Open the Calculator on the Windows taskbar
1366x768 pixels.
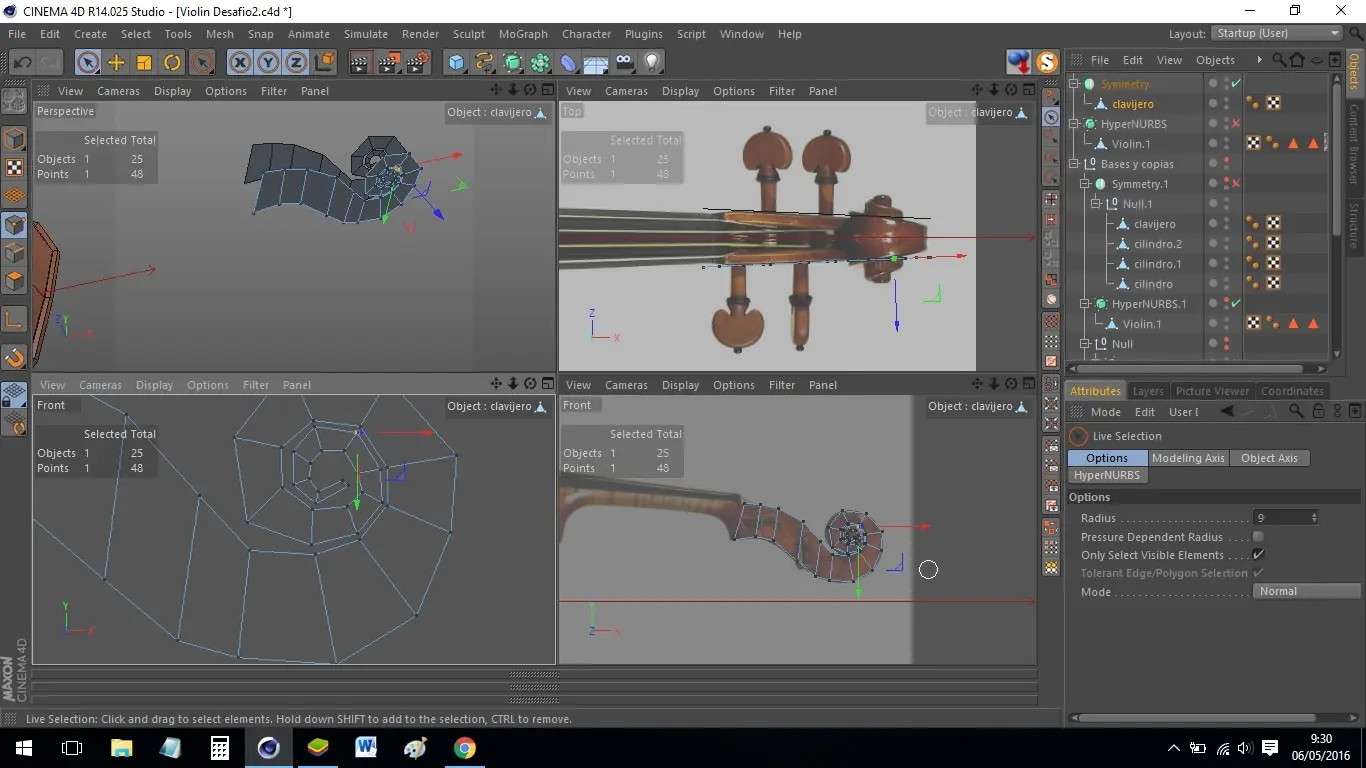tap(219, 748)
